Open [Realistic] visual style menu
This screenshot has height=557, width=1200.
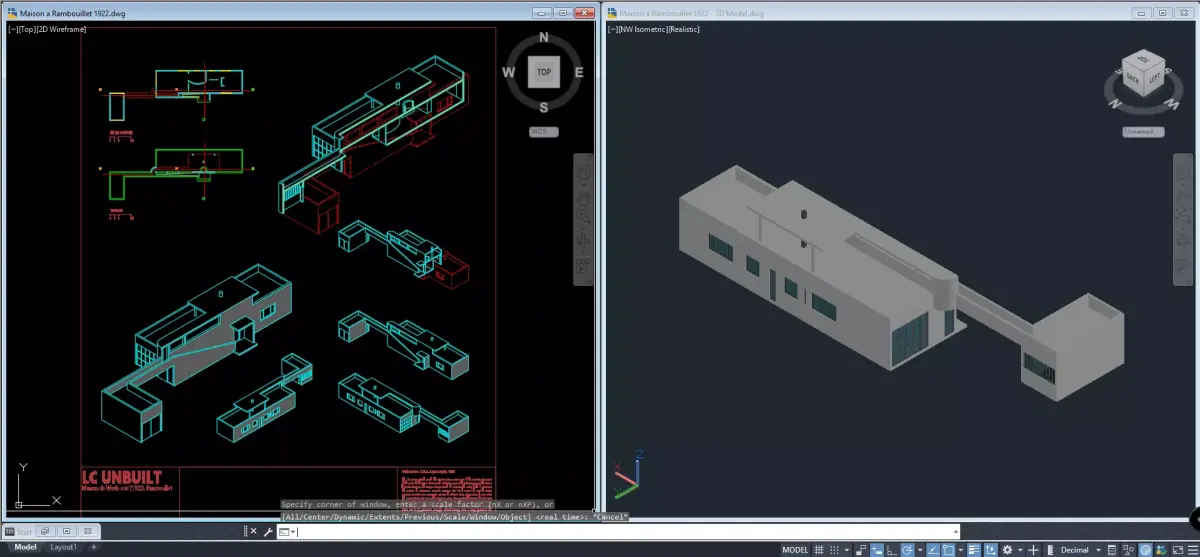pyautogui.click(x=682, y=29)
